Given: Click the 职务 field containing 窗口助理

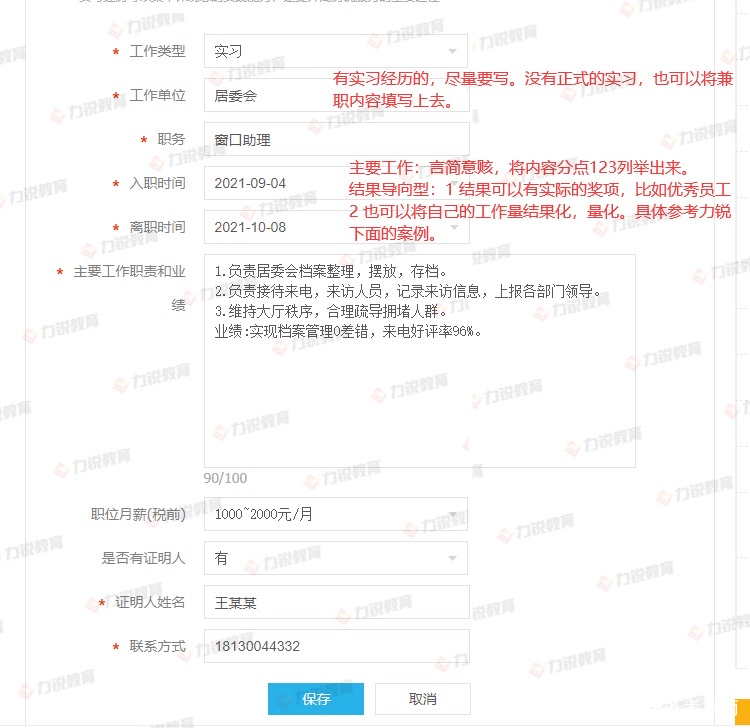Looking at the screenshot, I should (337, 139).
